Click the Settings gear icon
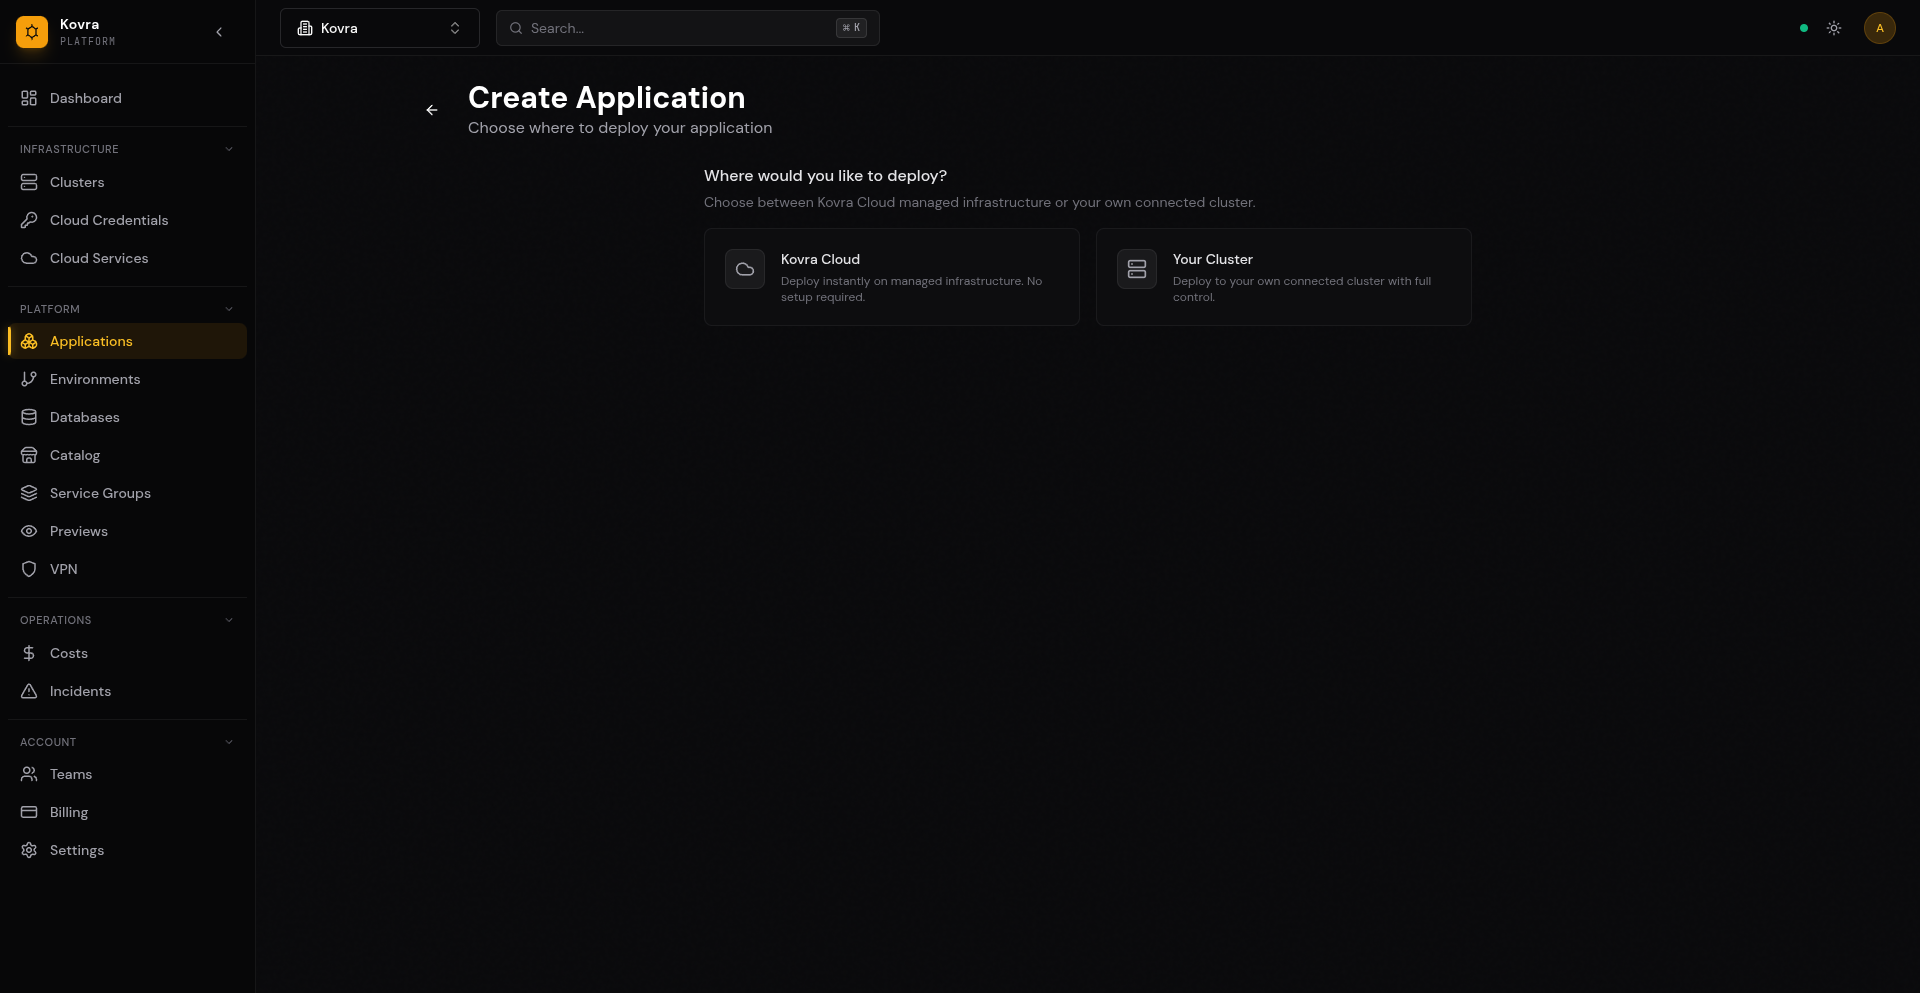 [29, 850]
